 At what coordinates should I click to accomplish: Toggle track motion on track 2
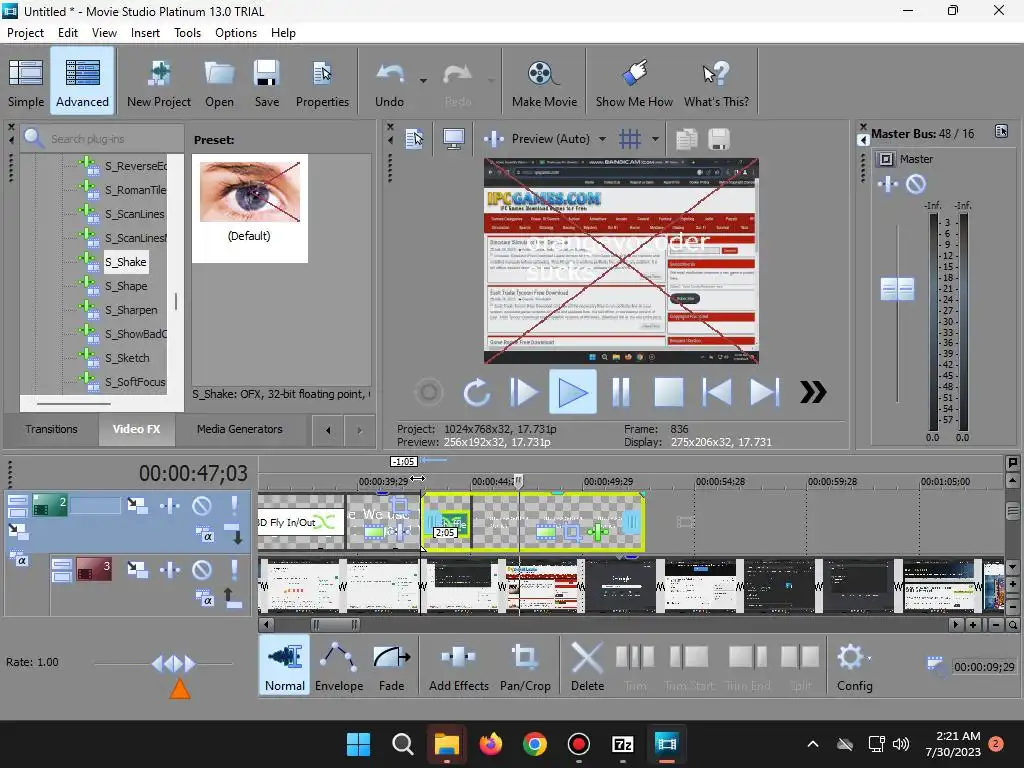(x=137, y=505)
